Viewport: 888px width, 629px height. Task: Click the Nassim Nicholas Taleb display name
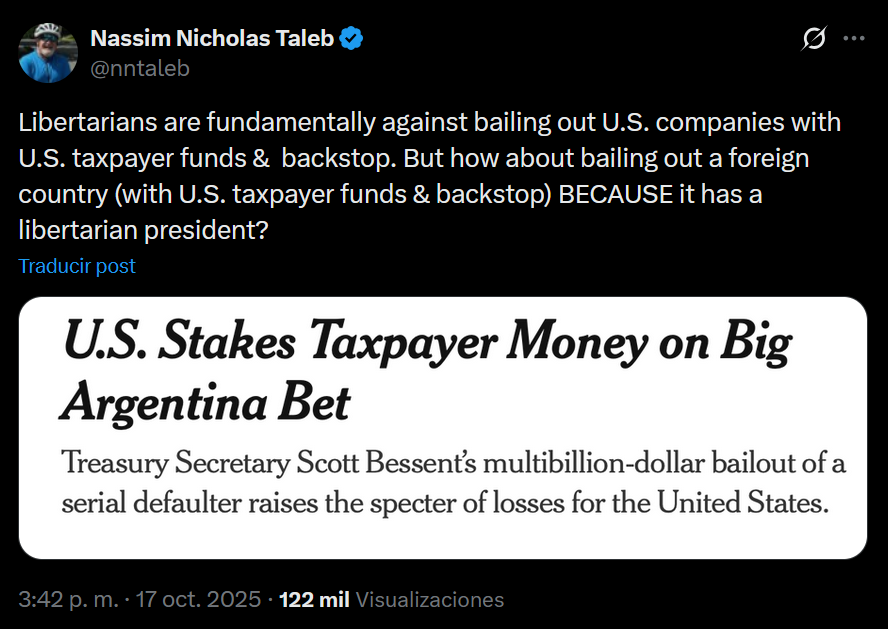point(212,39)
